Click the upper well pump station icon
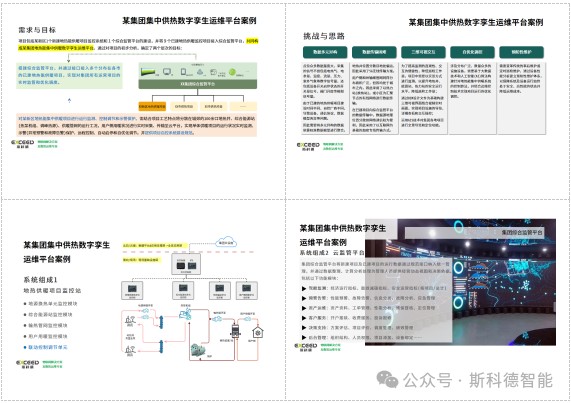571x403 pixels. pos(130,320)
